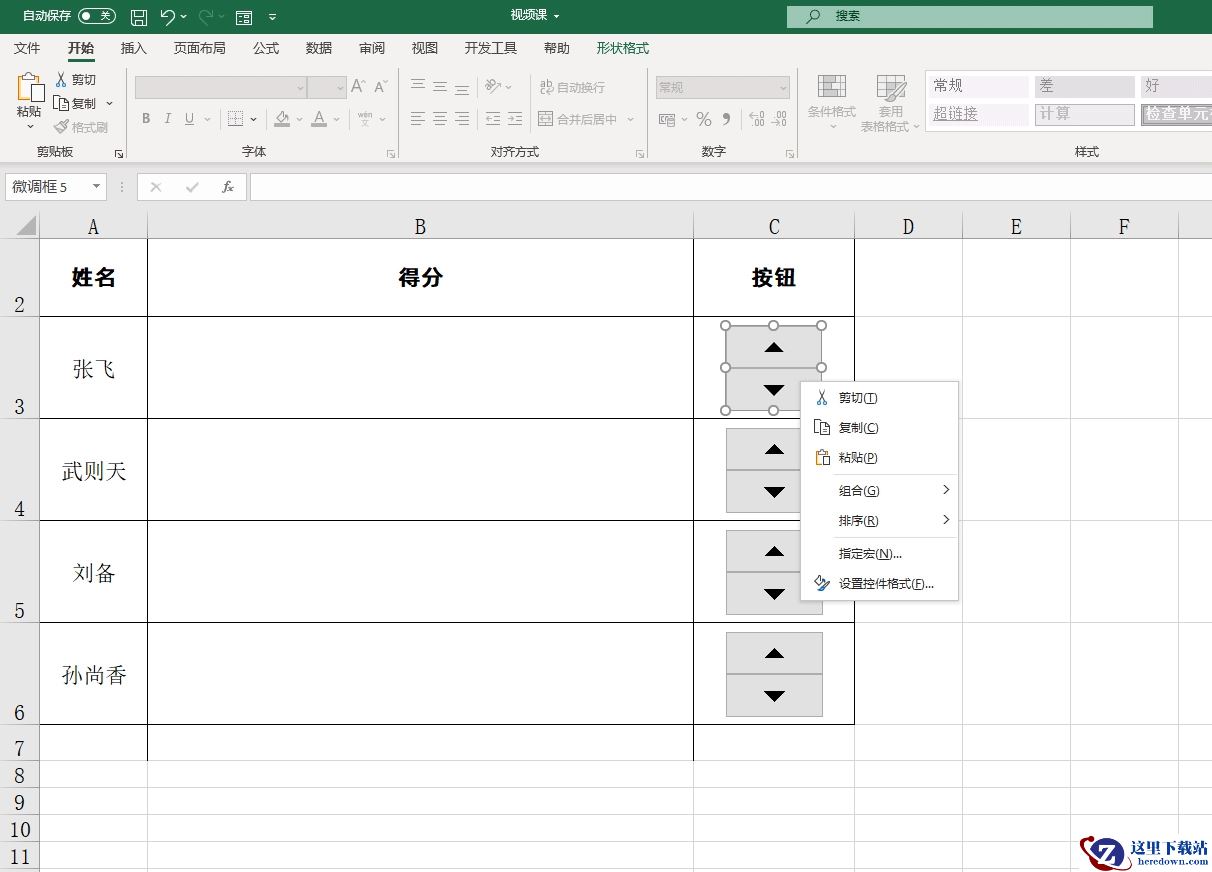Toggle Underline formatting
The width and height of the screenshot is (1212, 872).
189,119
